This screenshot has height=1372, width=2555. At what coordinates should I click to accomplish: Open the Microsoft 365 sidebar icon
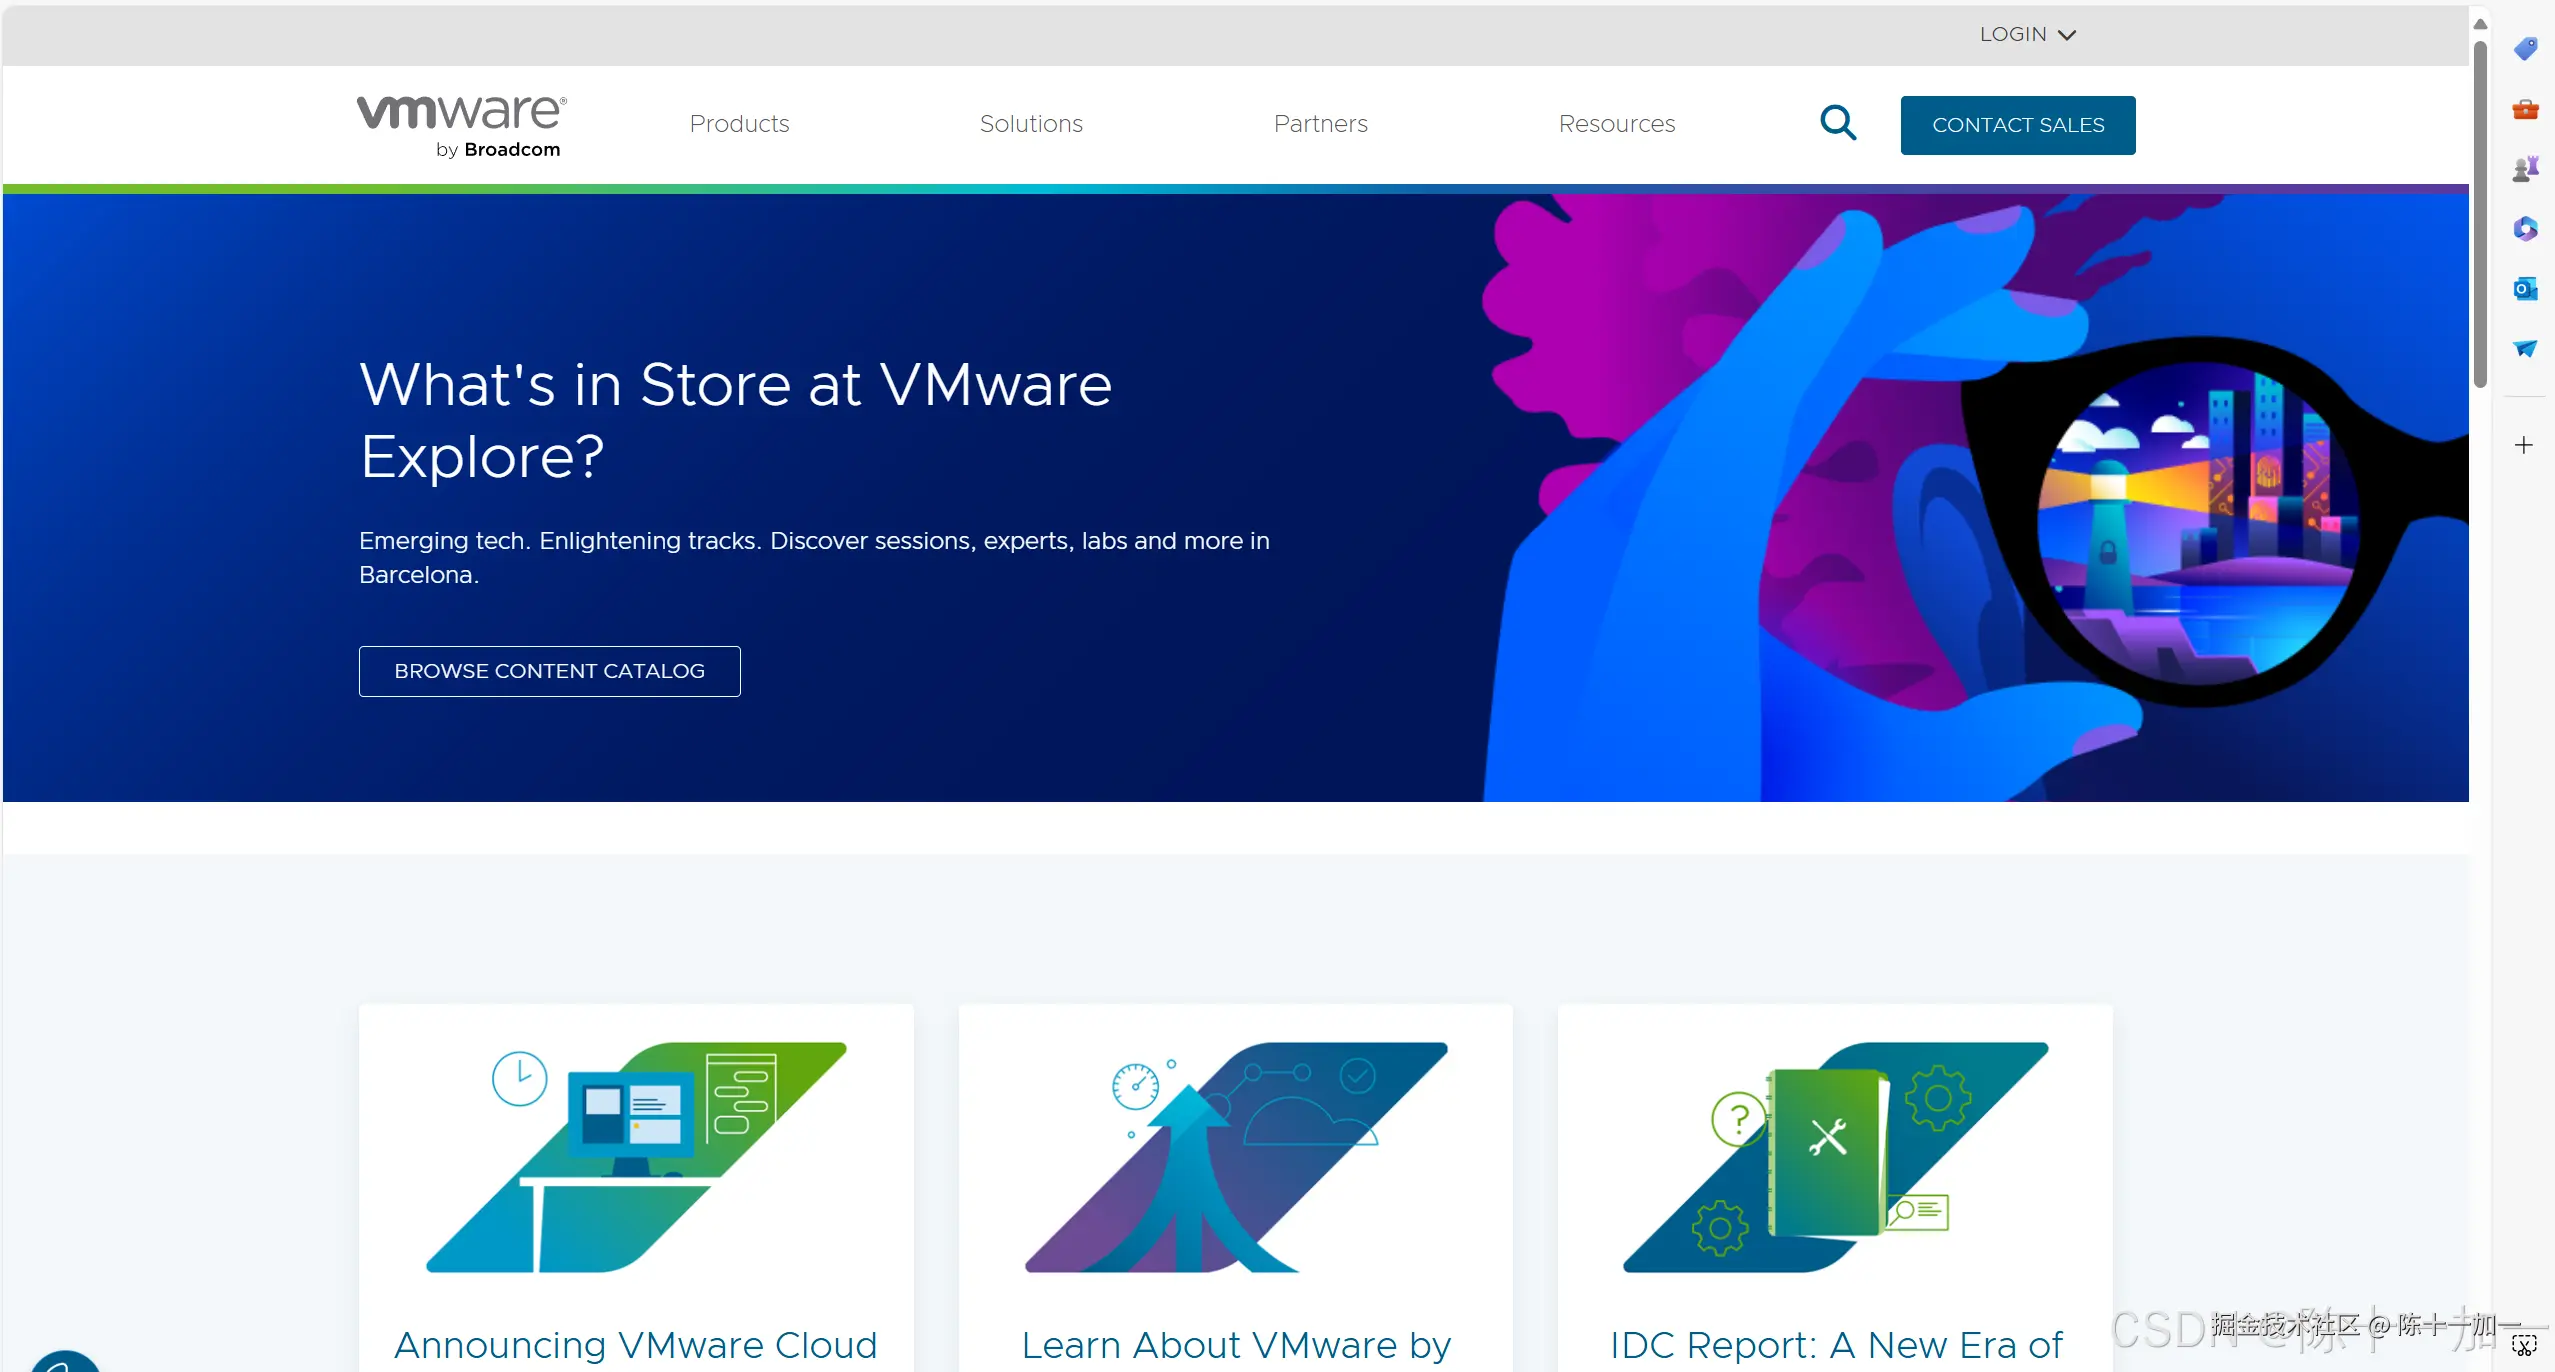click(2524, 229)
